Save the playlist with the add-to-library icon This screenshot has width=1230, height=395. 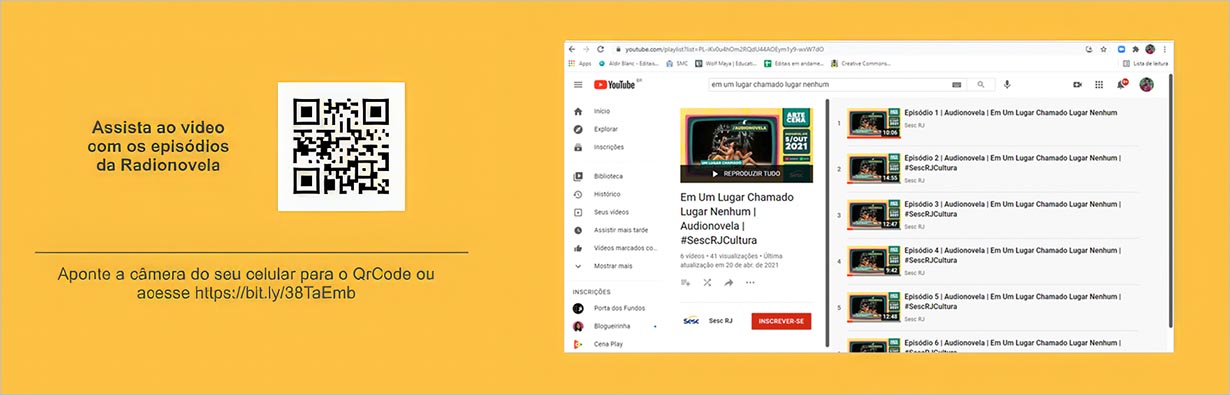pyautogui.click(x=686, y=283)
